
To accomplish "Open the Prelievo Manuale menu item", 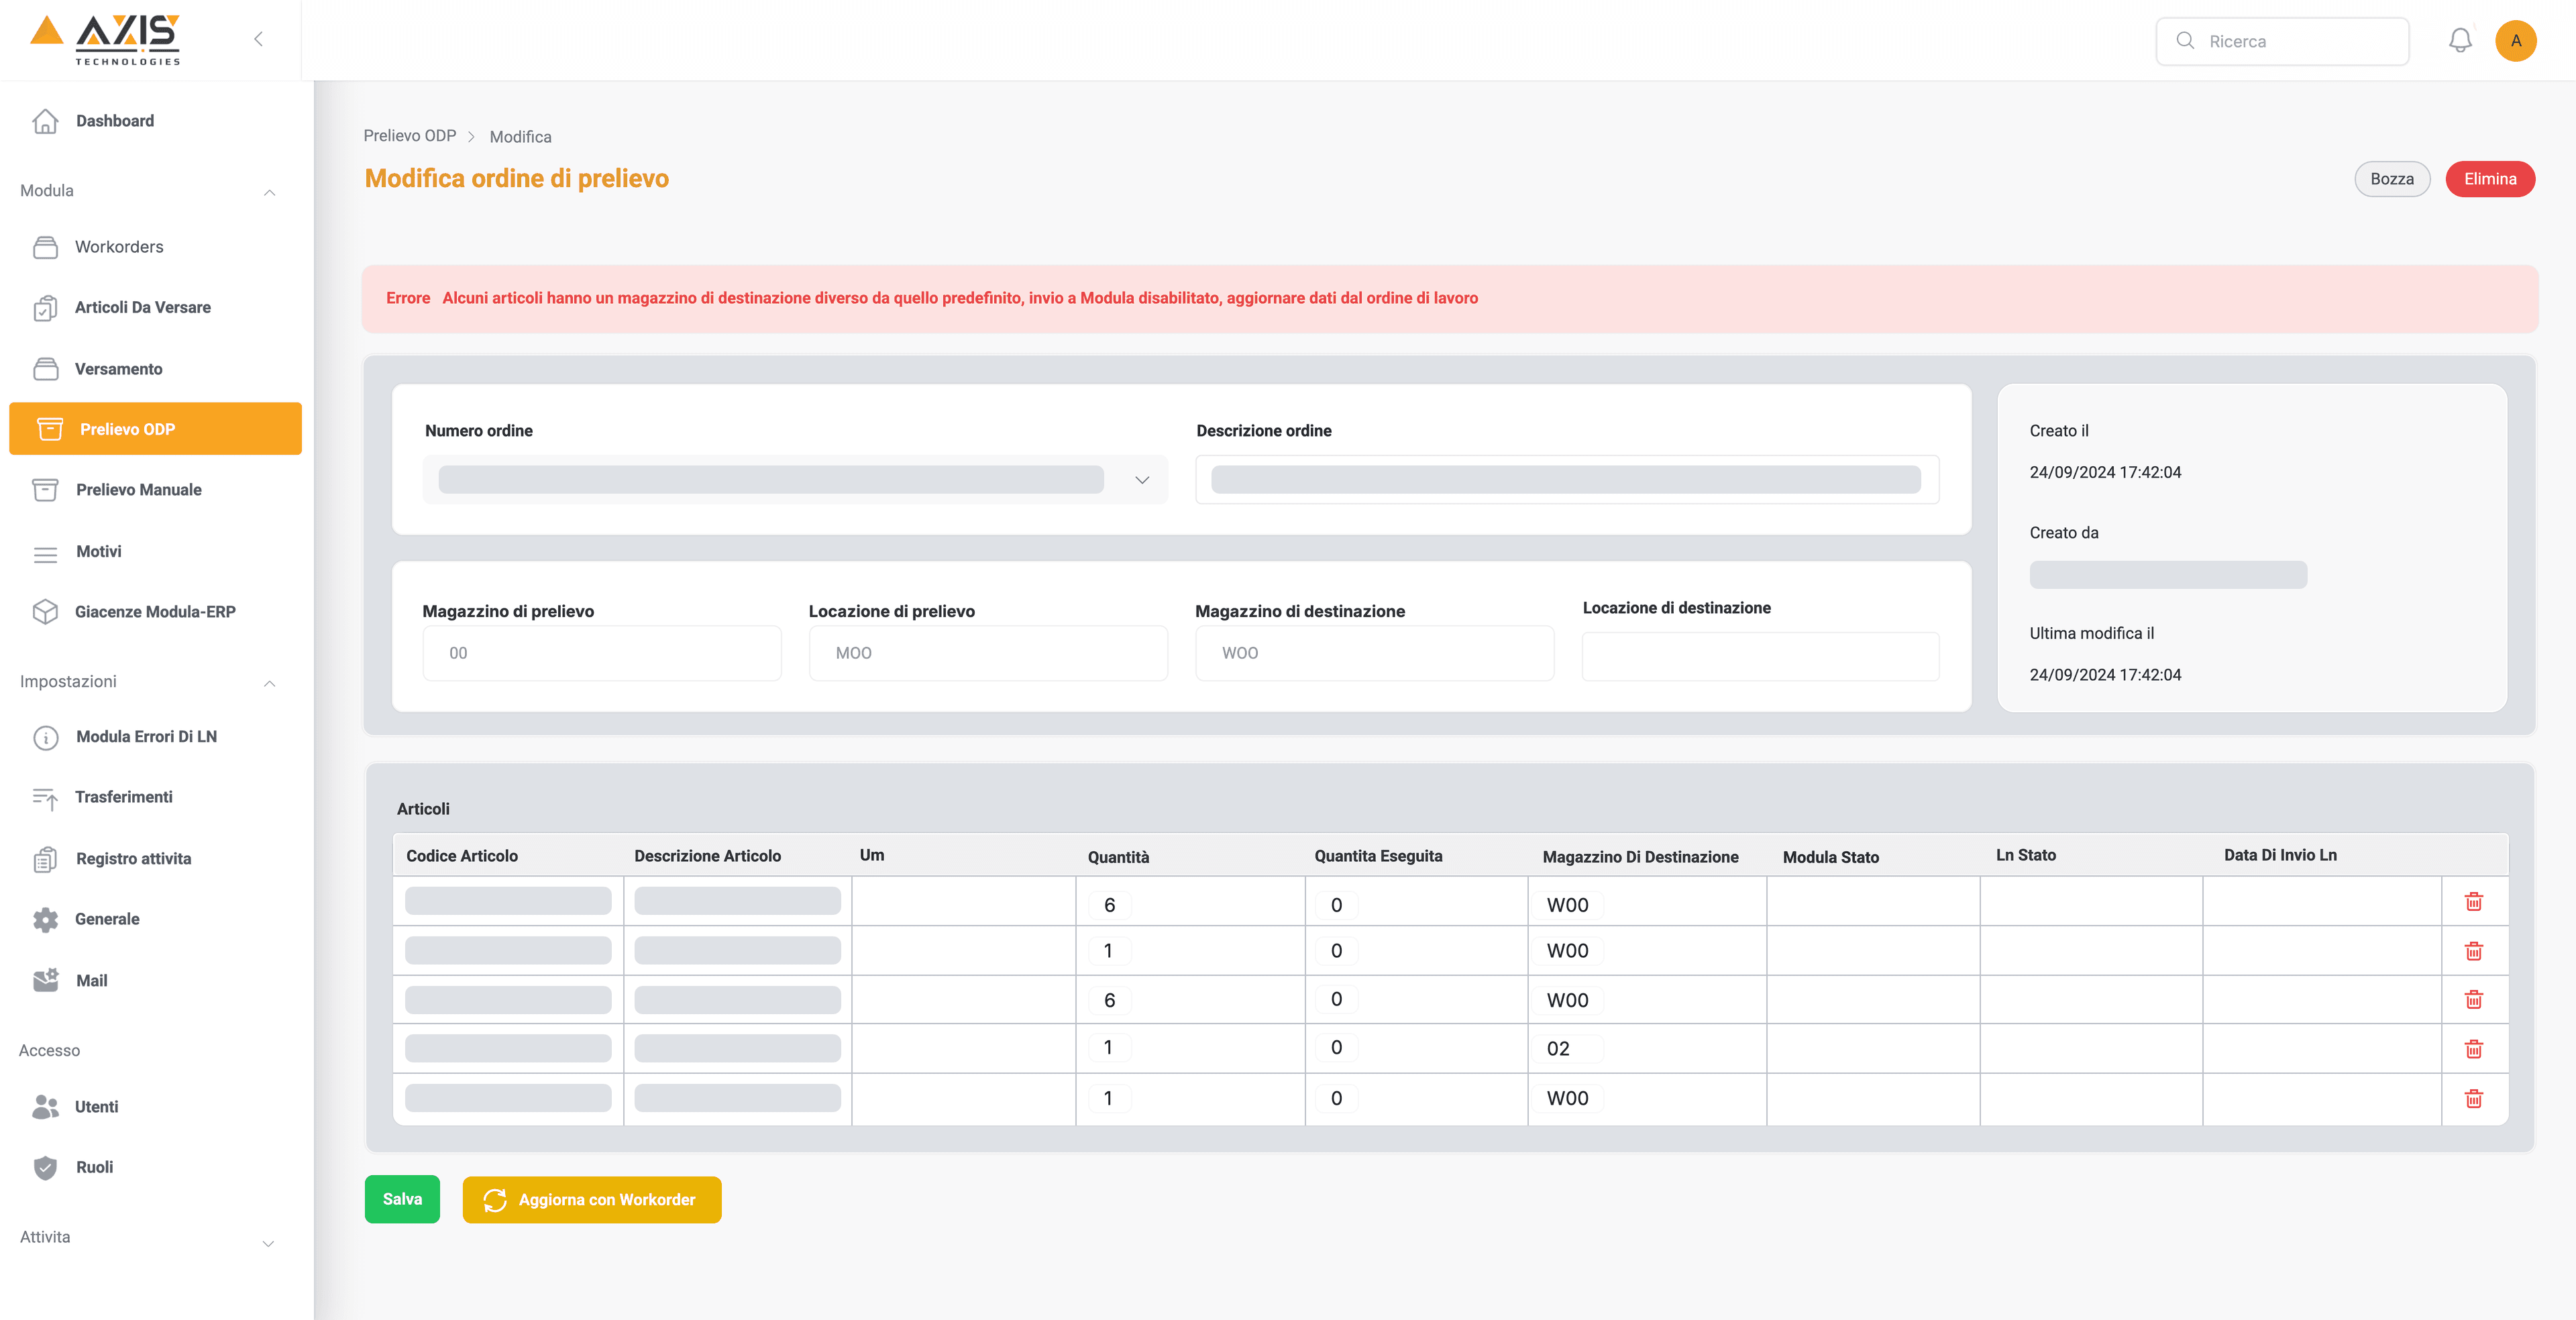I will click(138, 490).
